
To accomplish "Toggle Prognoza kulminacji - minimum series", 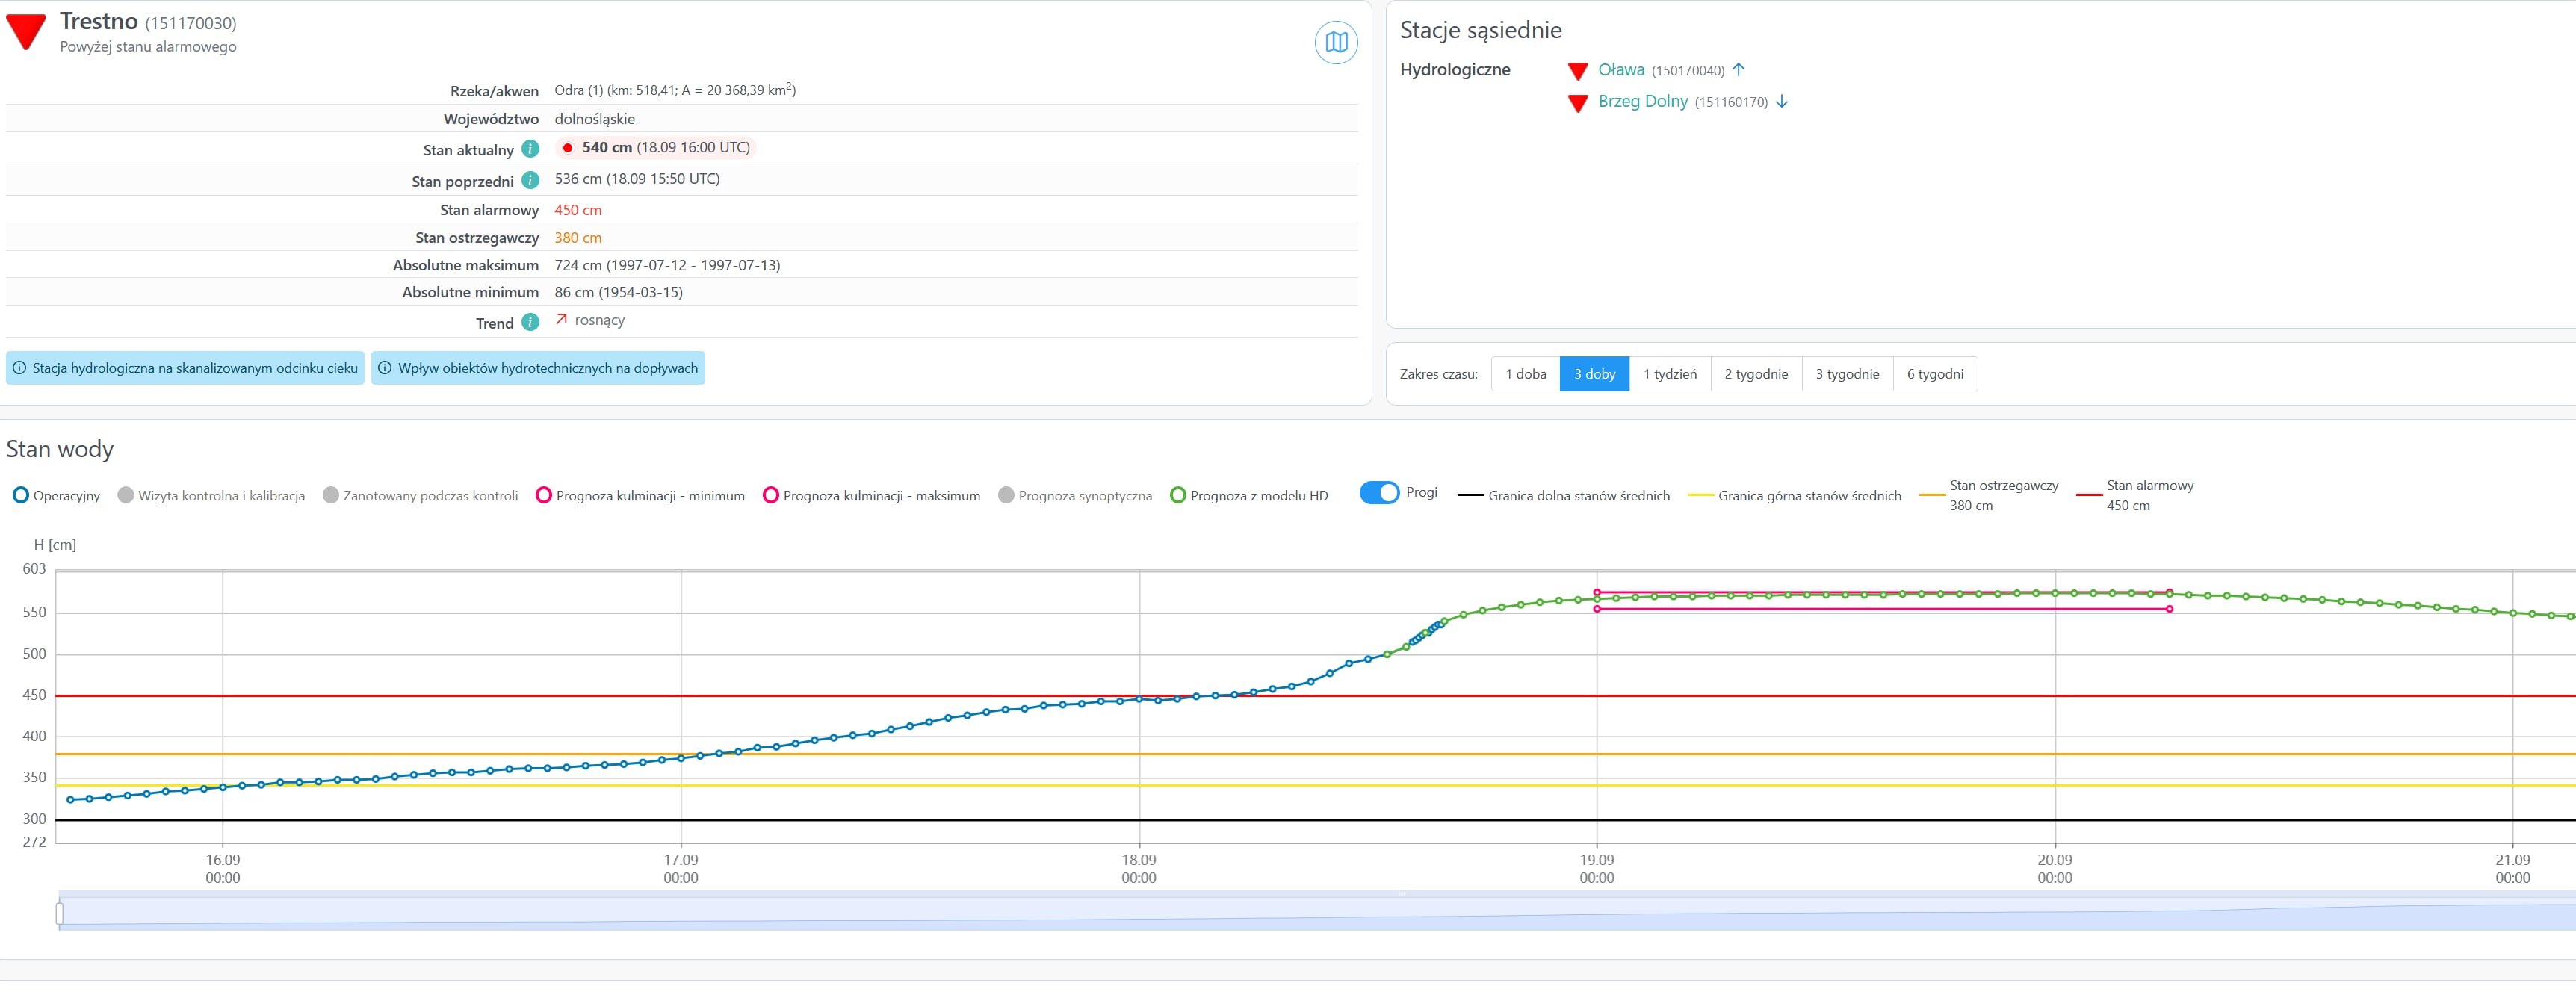I will (640, 496).
